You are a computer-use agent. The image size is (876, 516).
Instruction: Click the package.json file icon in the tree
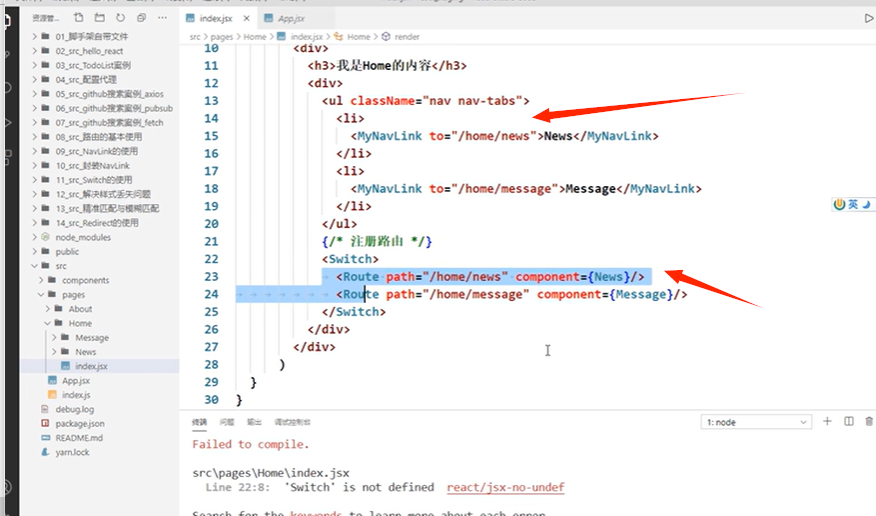pyautogui.click(x=45, y=423)
